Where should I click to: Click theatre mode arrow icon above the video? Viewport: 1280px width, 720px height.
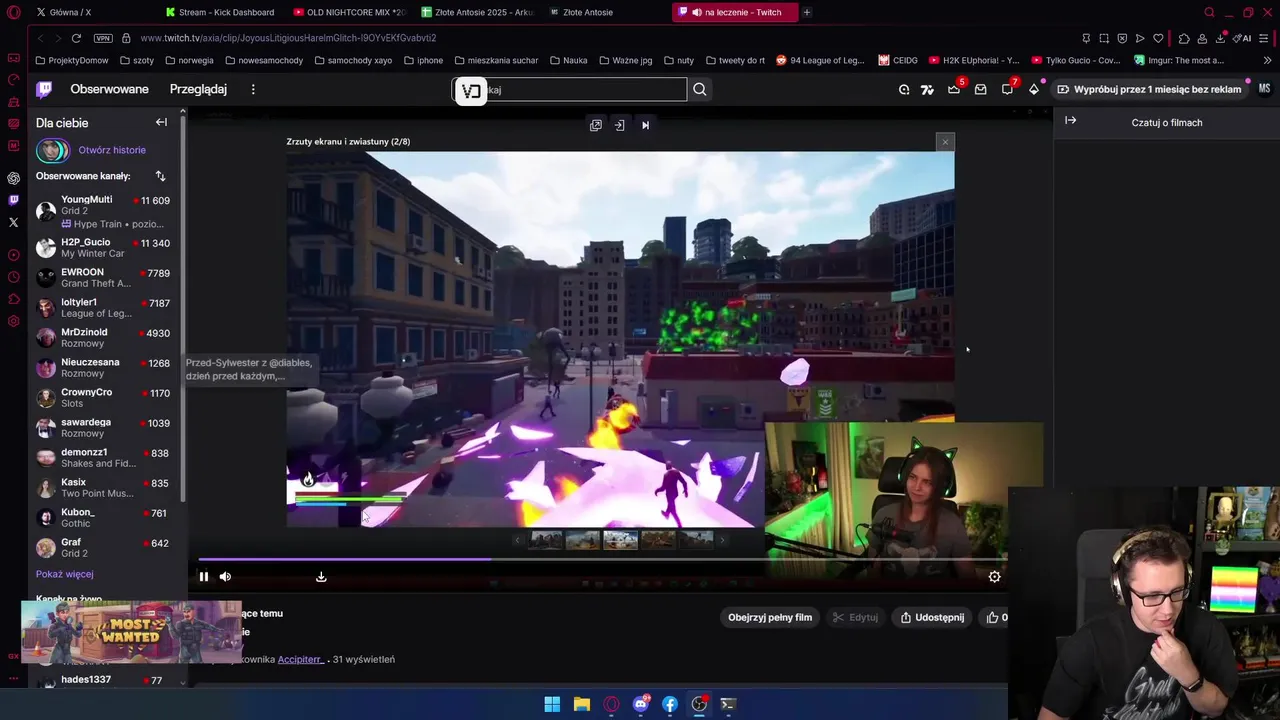click(x=620, y=125)
